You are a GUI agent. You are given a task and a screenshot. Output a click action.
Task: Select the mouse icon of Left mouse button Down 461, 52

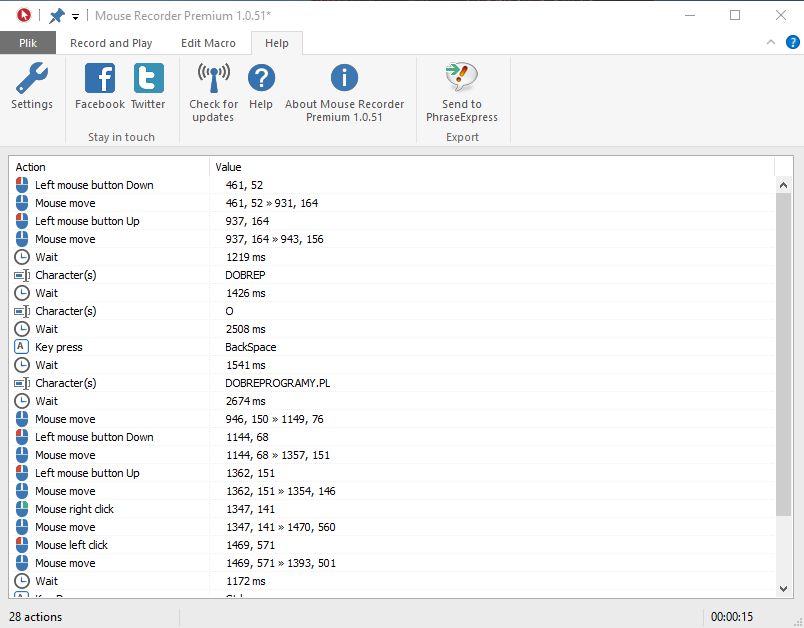point(22,185)
